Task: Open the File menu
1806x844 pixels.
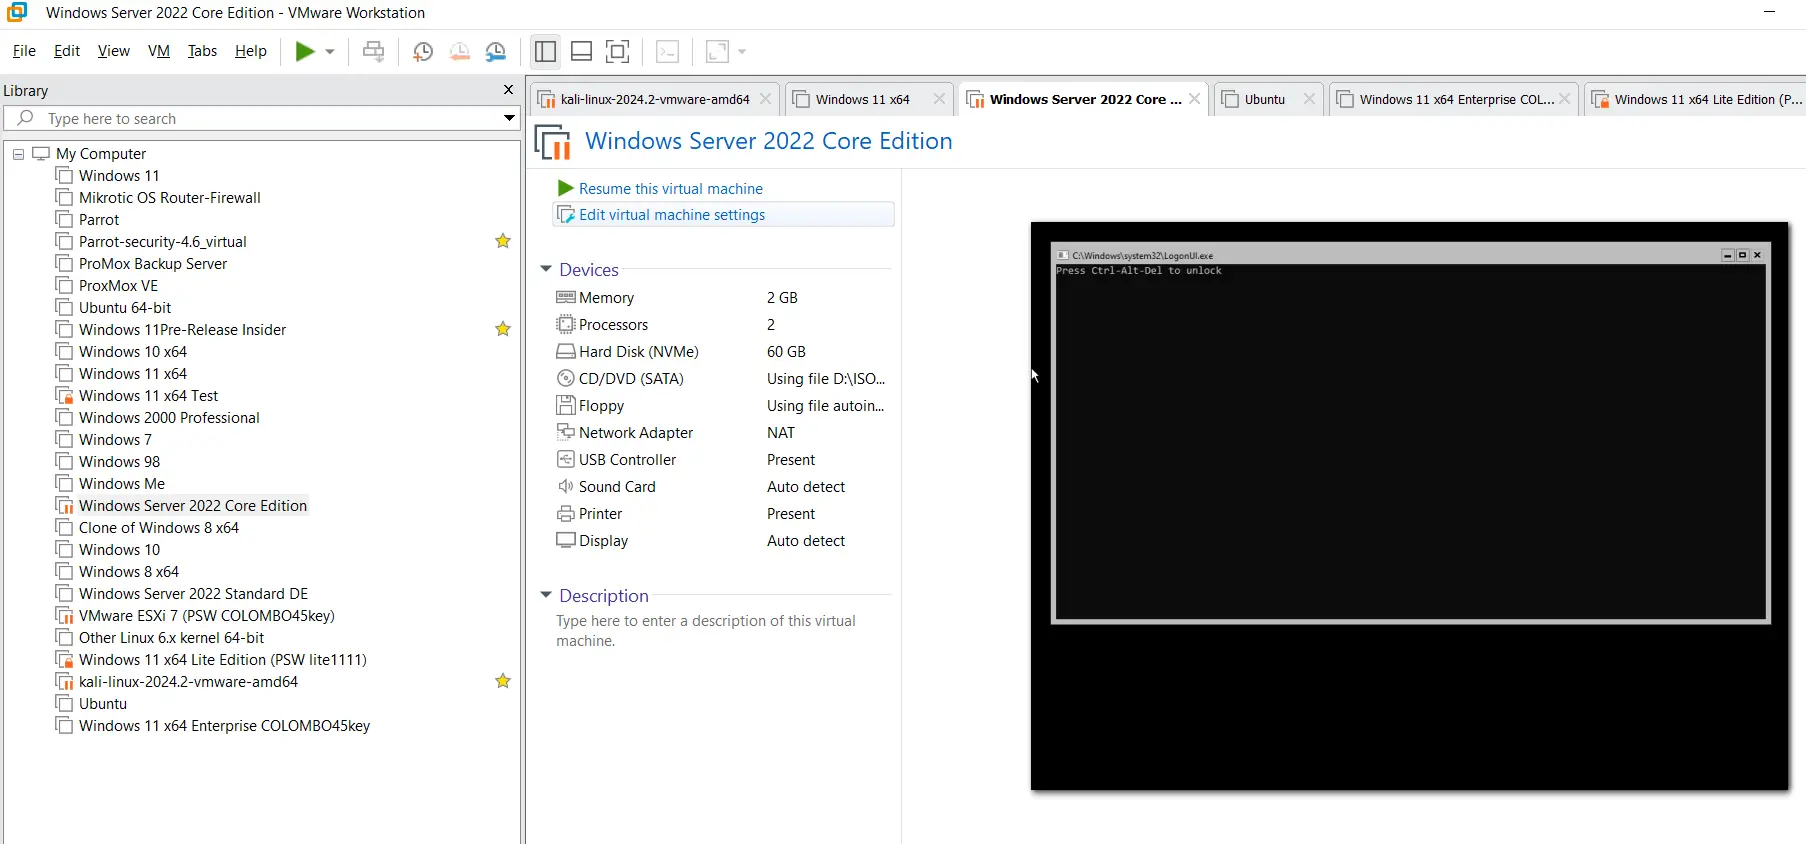Action: pos(24,51)
